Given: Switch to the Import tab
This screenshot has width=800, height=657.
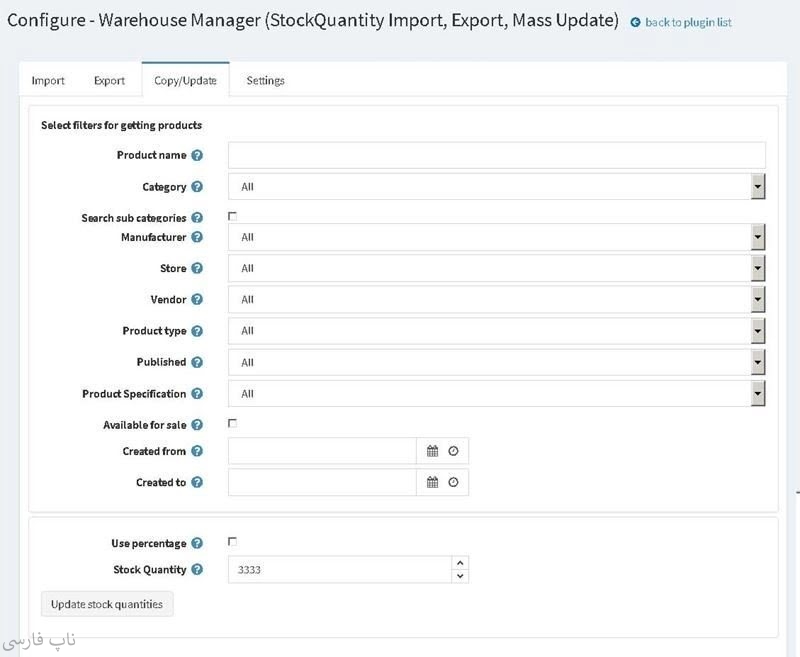Looking at the screenshot, I should tap(48, 81).
